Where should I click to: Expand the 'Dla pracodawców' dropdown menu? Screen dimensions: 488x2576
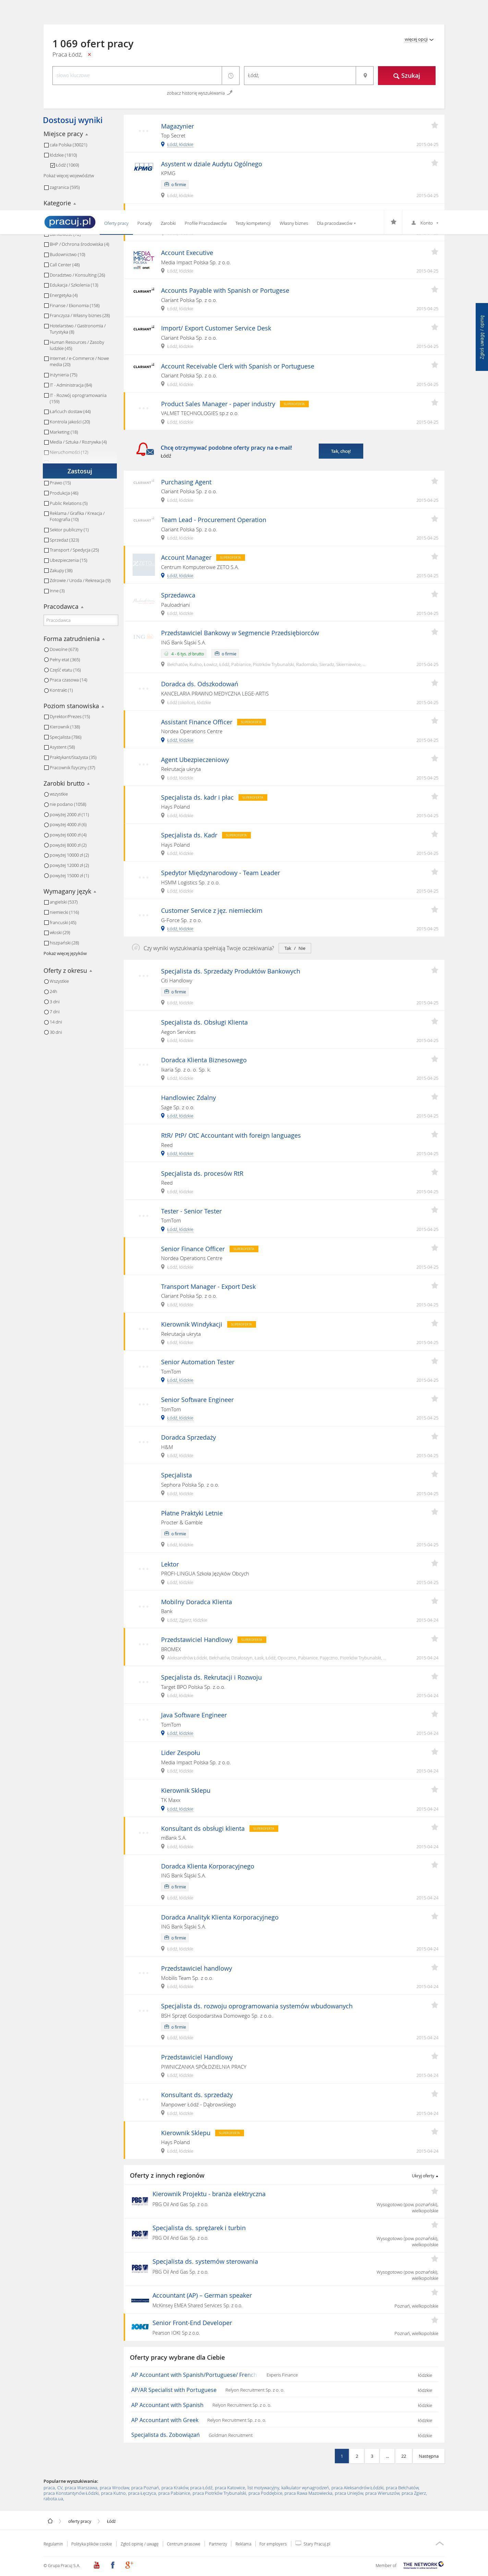pos(336,223)
